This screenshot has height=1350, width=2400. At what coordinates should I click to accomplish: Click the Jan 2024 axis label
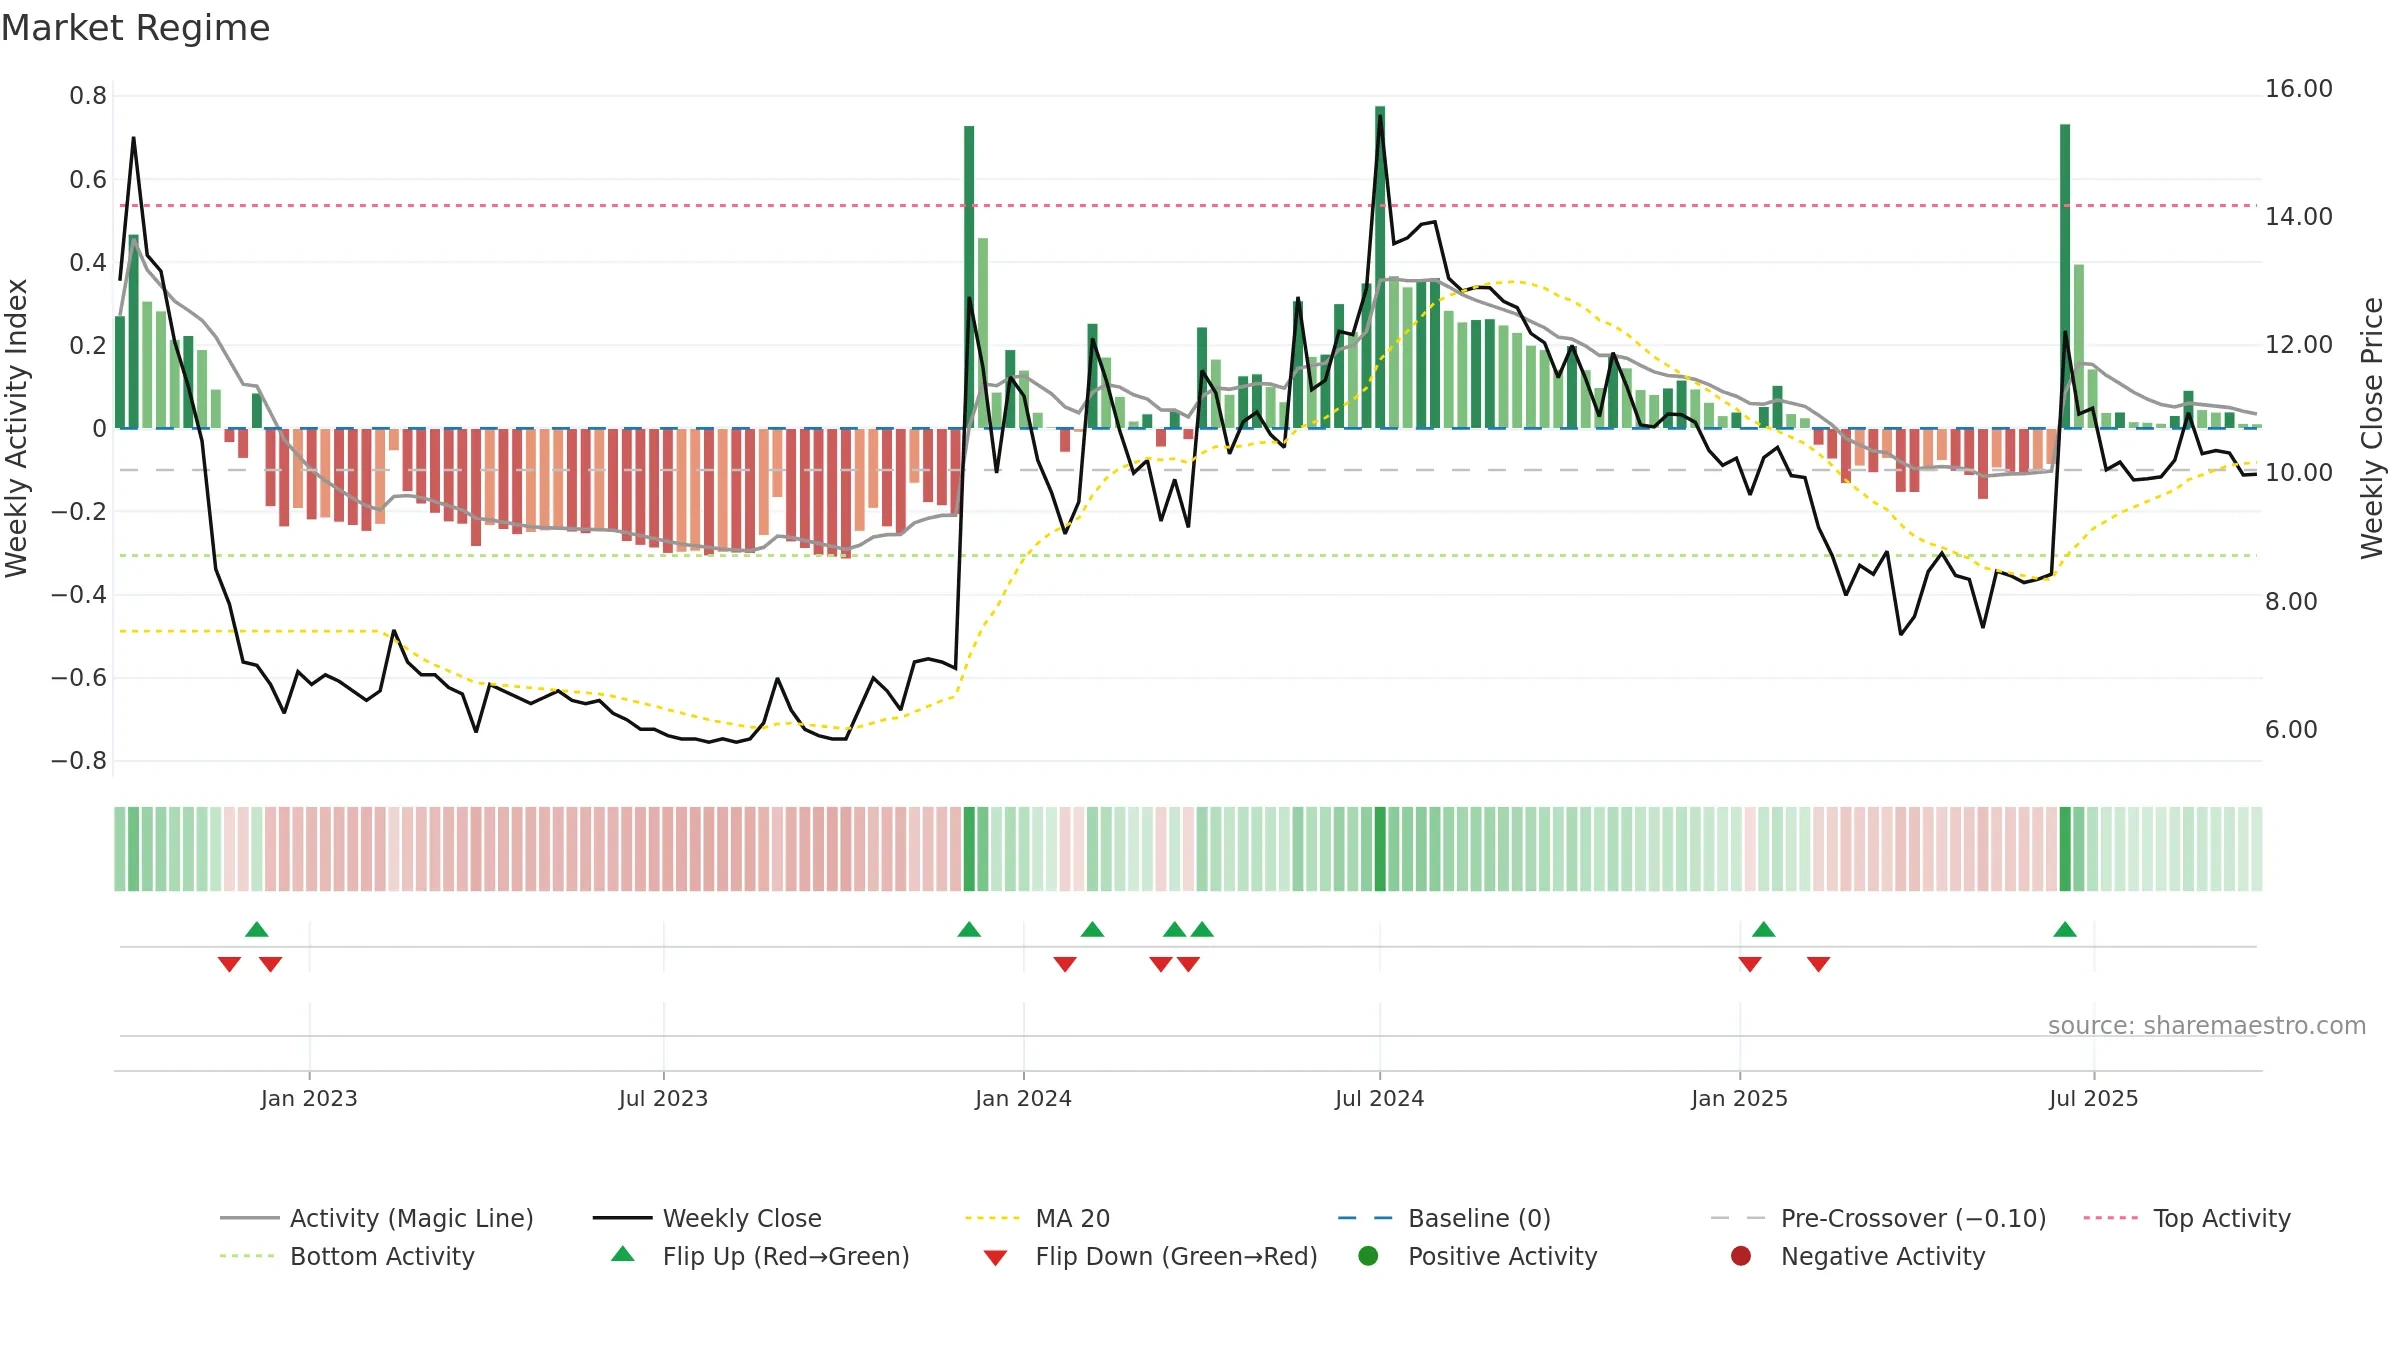1023,1098
